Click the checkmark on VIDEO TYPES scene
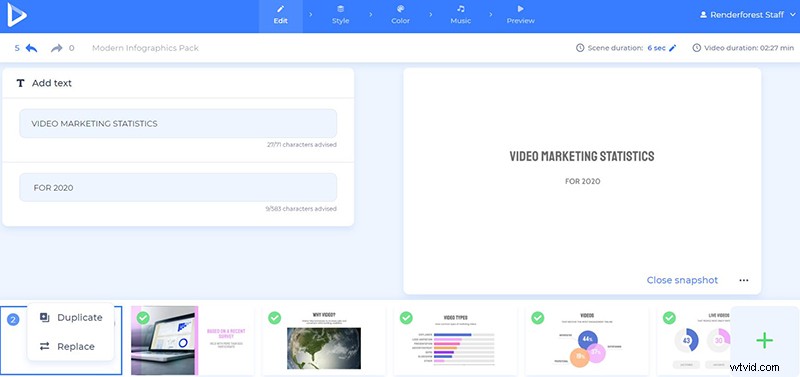The image size is (800, 377). (x=406, y=318)
